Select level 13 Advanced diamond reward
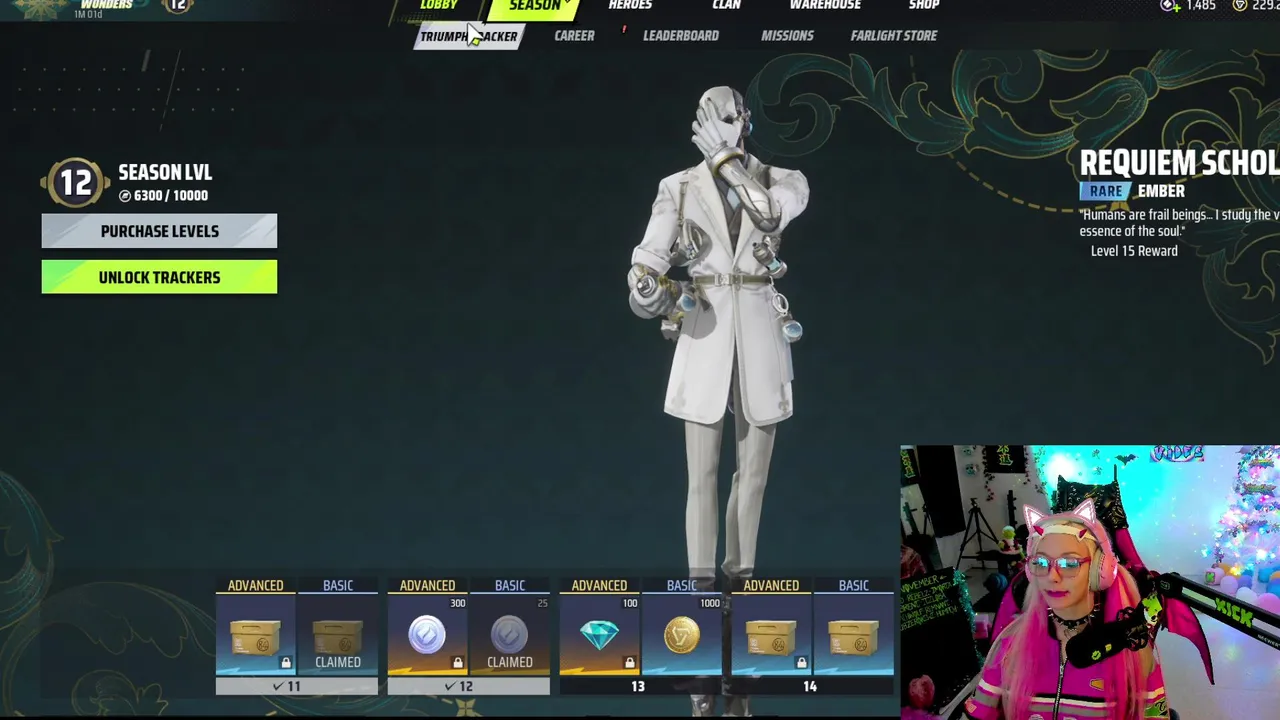1280x720 pixels. pos(599,635)
